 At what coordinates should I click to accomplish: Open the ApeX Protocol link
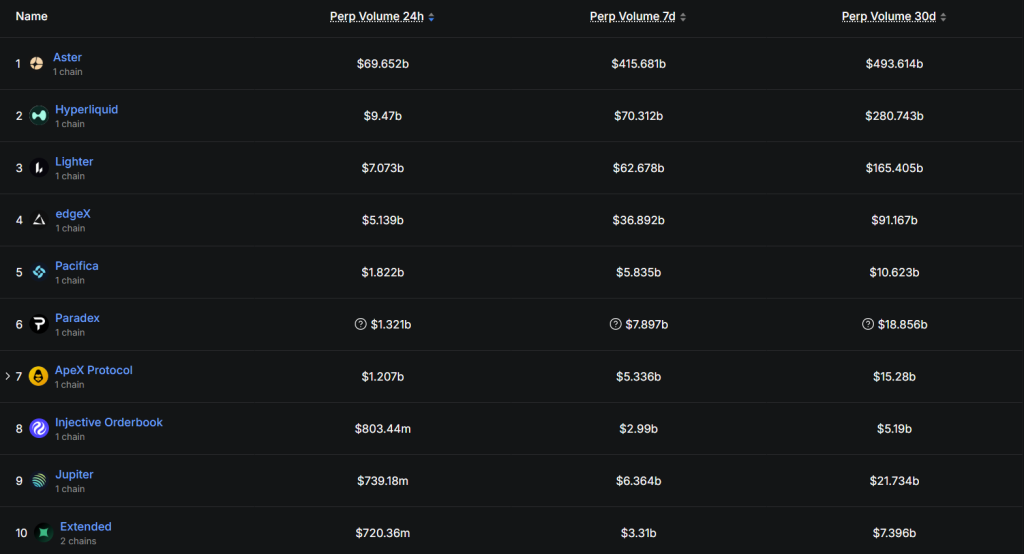[93, 370]
